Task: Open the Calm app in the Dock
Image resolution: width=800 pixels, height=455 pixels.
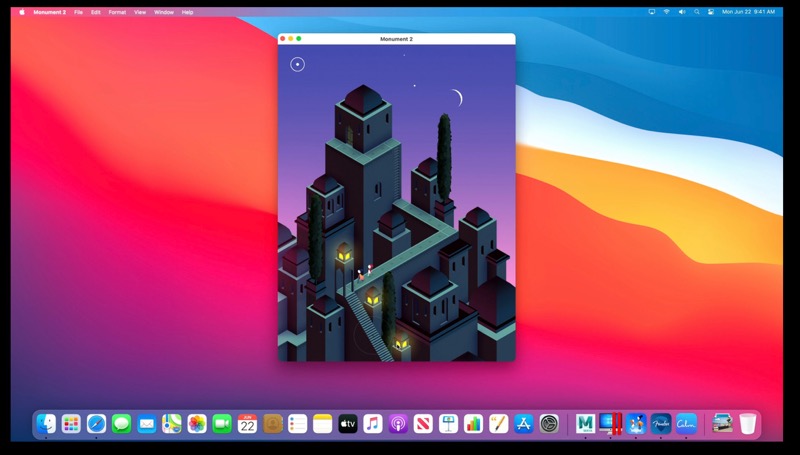Action: pyautogui.click(x=686, y=423)
